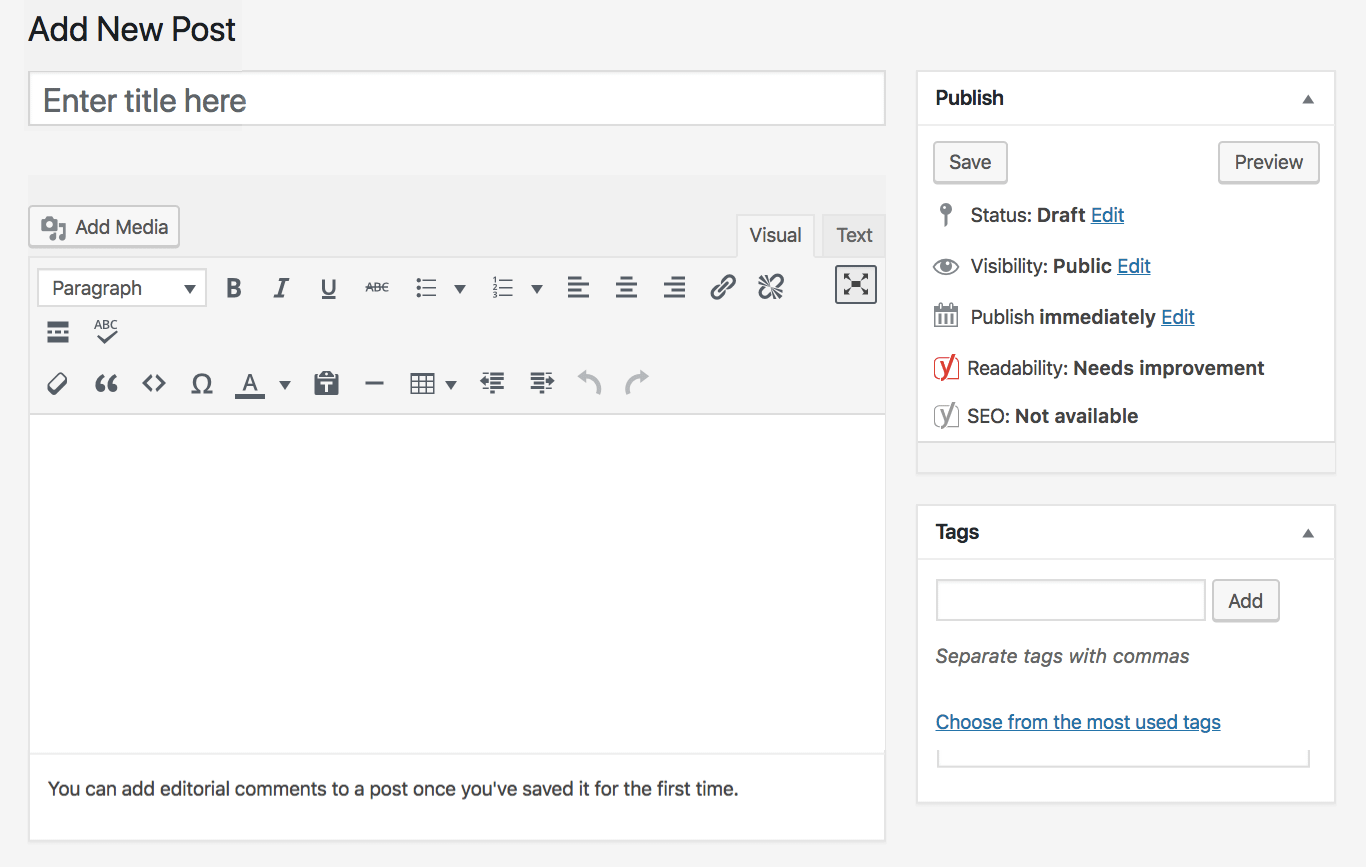Image resolution: width=1366 pixels, height=867 pixels.
Task: Click the undo arrow
Action: click(589, 383)
